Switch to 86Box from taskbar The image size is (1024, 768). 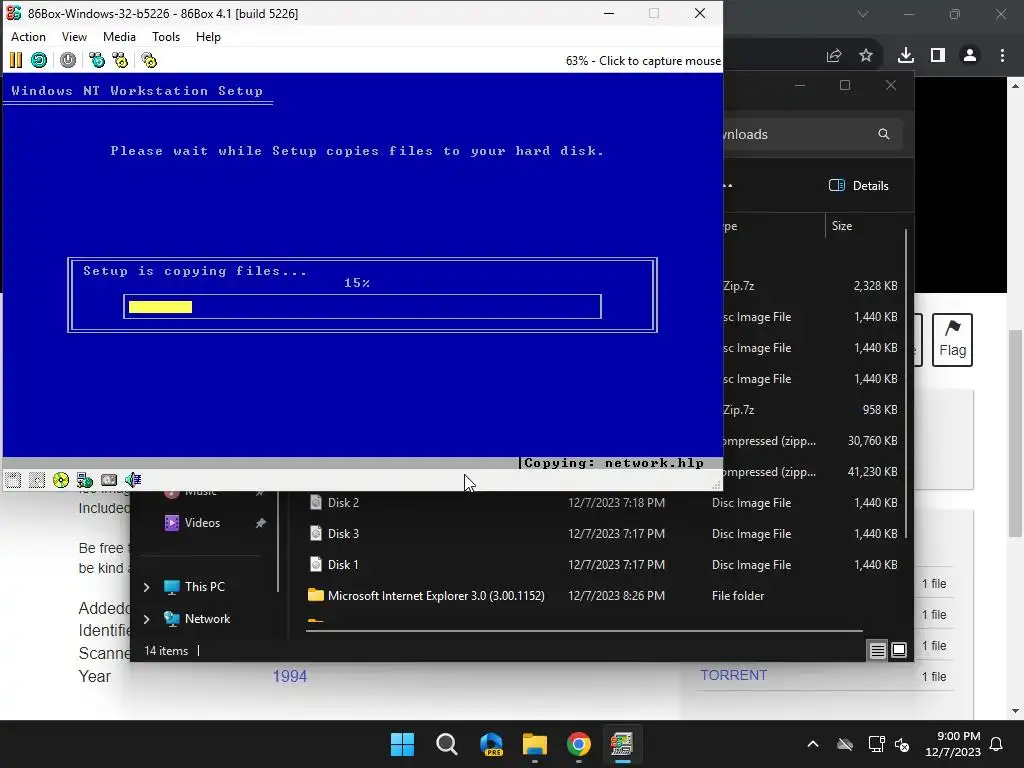point(622,744)
